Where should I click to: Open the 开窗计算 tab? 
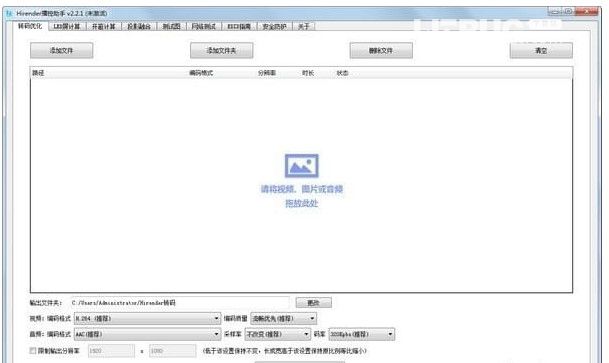pyautogui.click(x=103, y=26)
